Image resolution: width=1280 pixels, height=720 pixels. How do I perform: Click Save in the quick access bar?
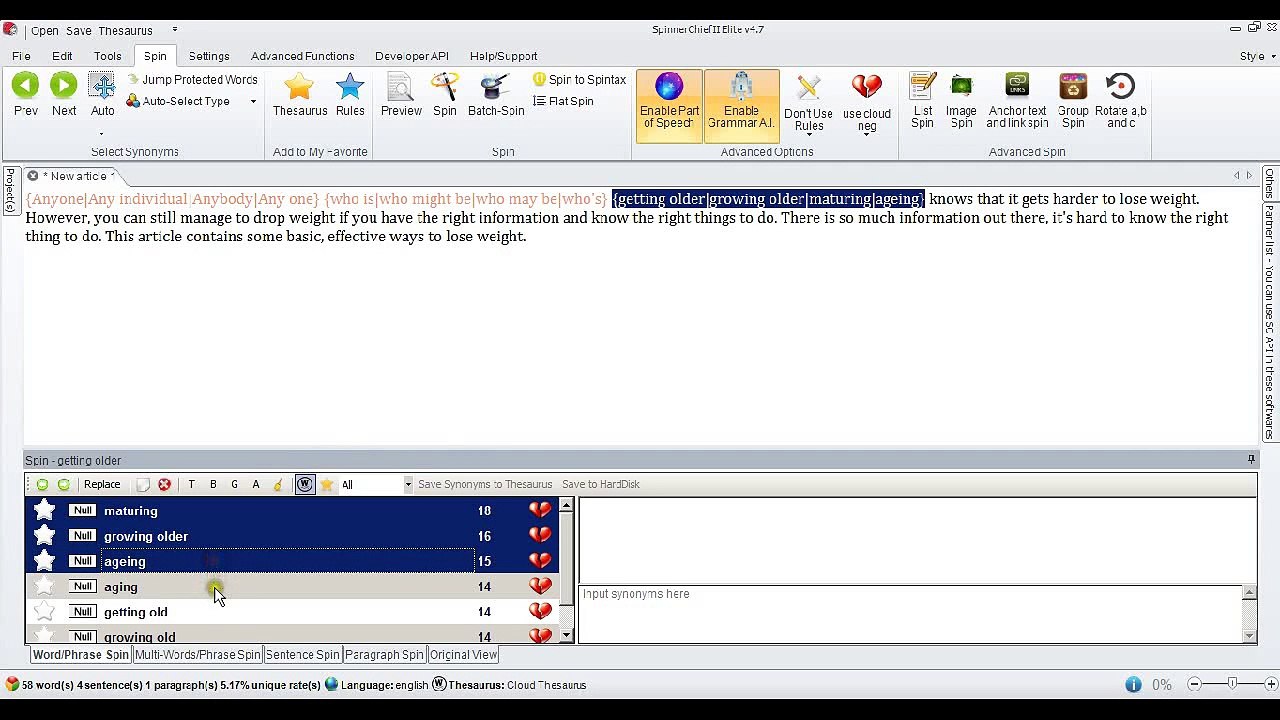[79, 31]
